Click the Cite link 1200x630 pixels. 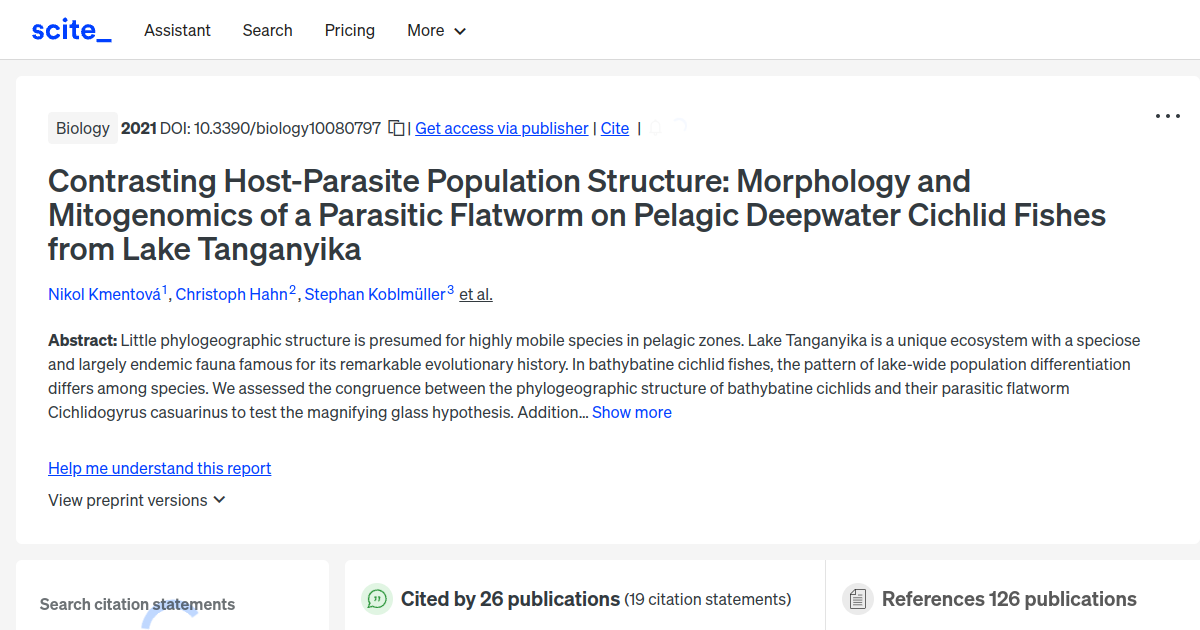point(614,128)
